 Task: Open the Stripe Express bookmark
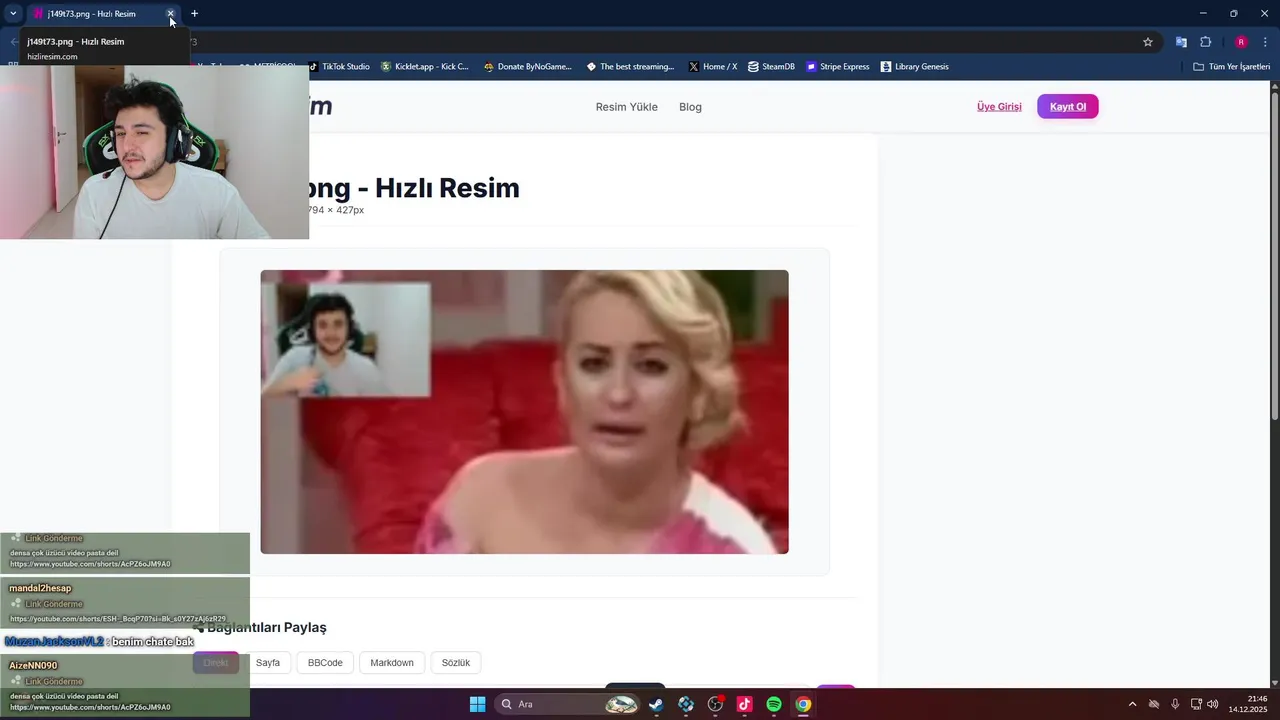tap(838, 67)
